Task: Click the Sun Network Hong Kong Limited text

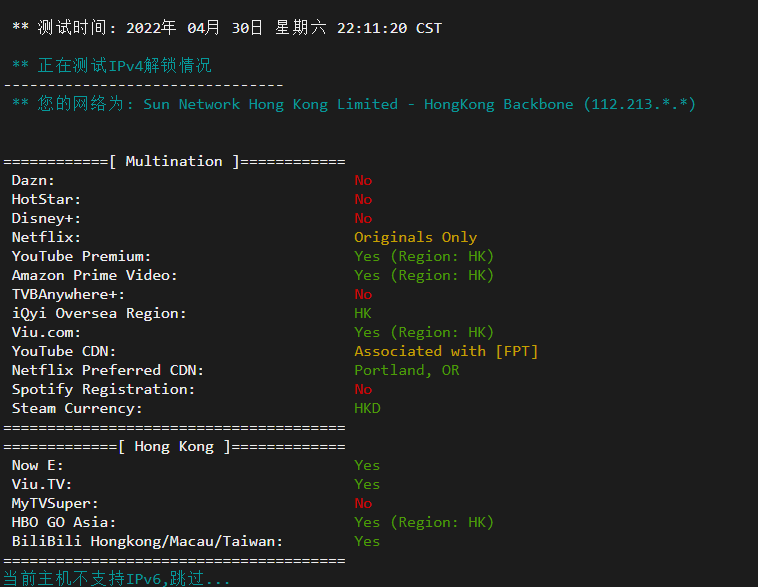Action: point(271,104)
